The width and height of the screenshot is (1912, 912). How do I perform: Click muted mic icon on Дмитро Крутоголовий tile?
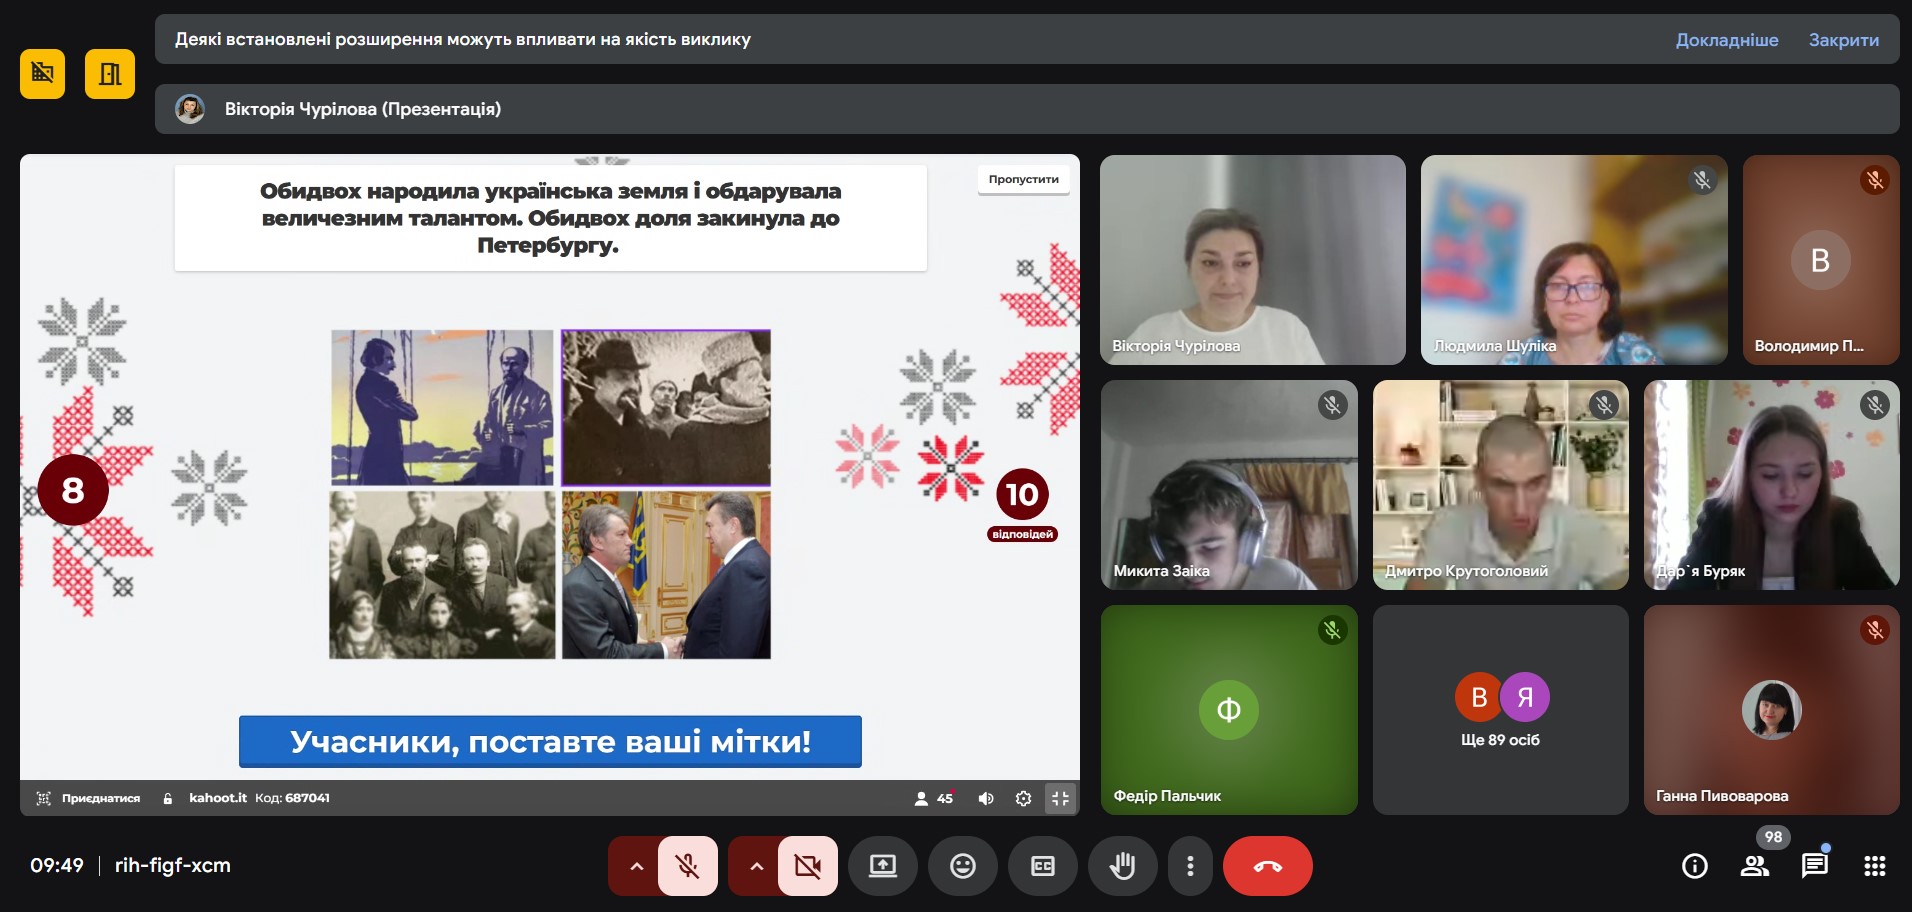click(x=1604, y=405)
